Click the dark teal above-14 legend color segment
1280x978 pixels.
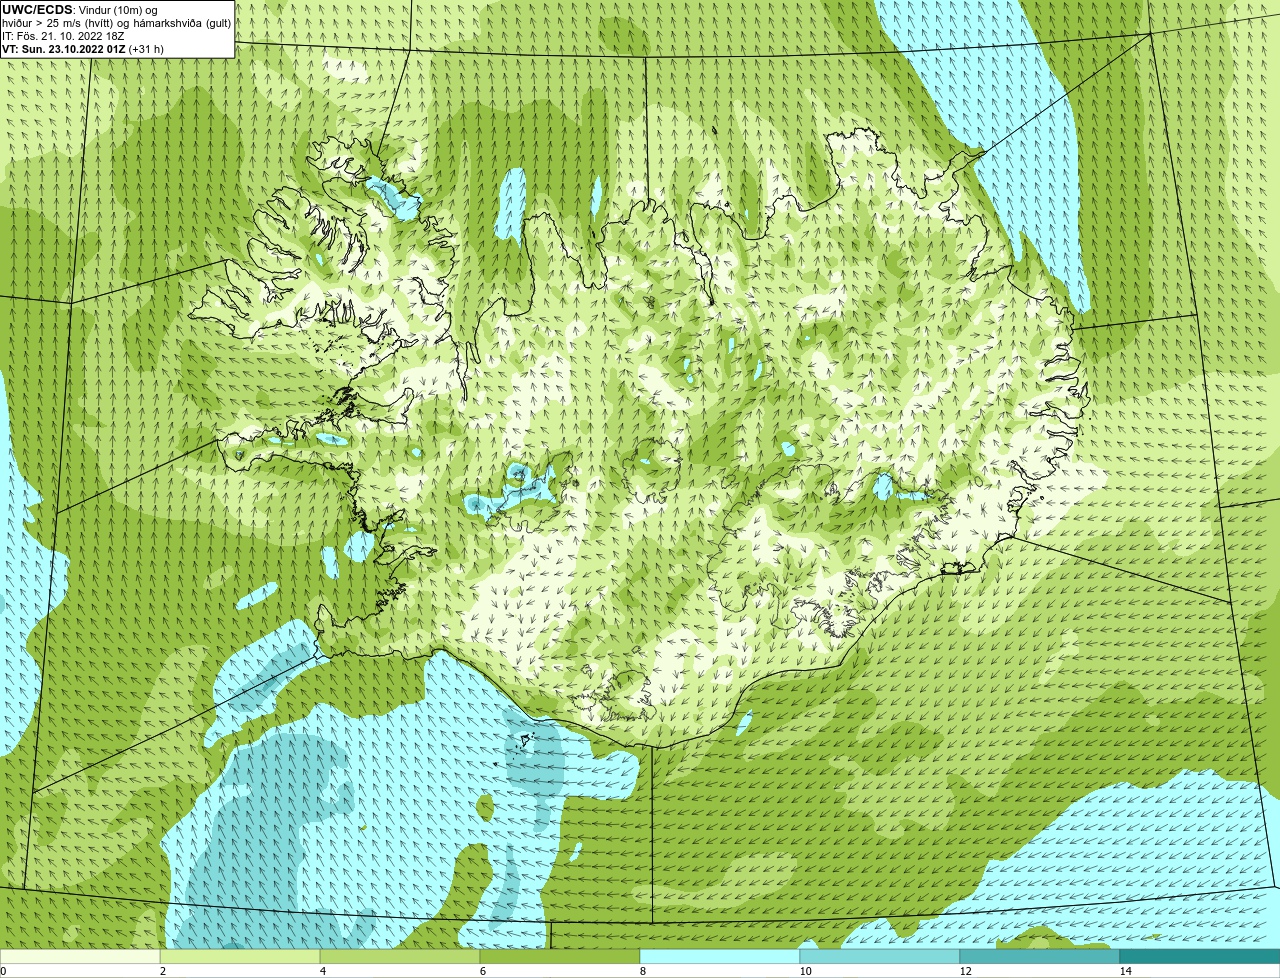[1200, 957]
